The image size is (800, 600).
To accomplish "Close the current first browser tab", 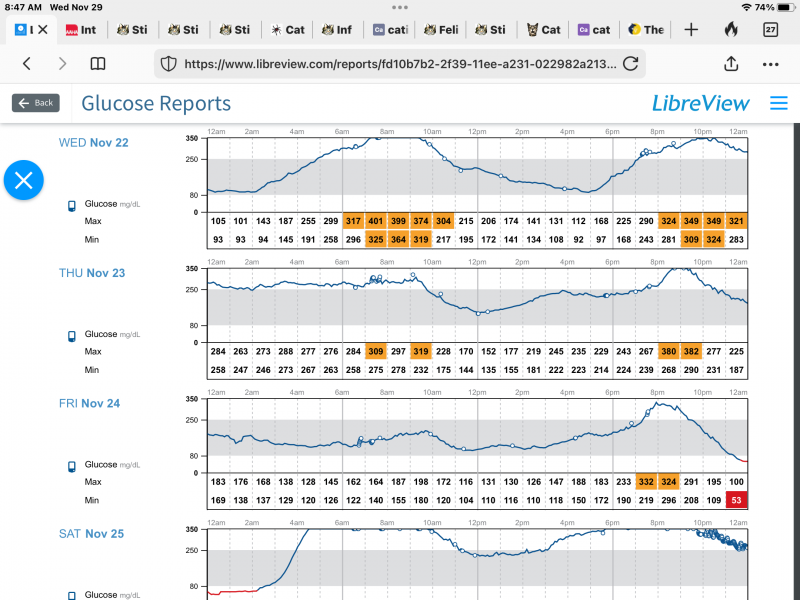I will point(43,30).
